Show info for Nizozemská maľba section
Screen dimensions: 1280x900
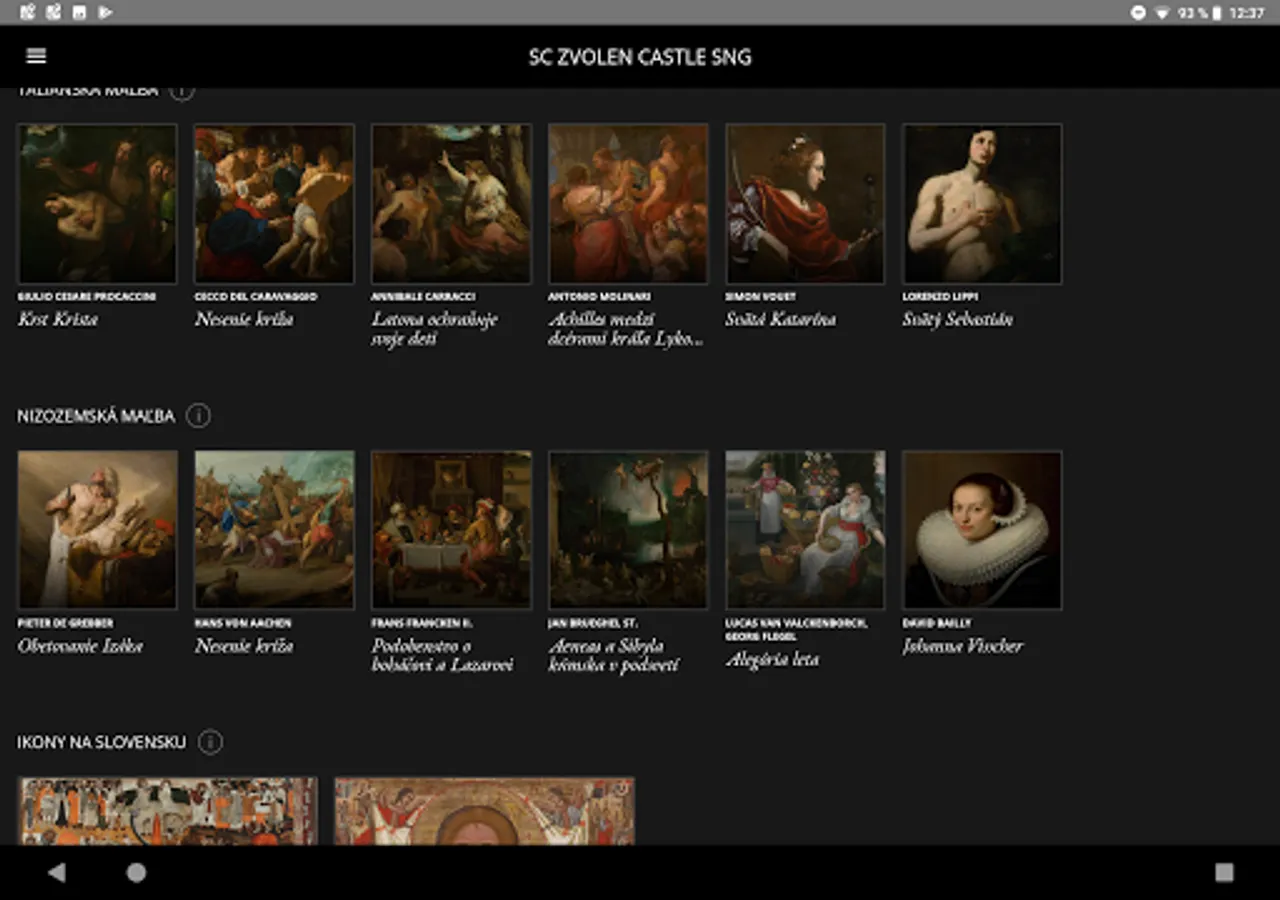pyautogui.click(x=198, y=415)
